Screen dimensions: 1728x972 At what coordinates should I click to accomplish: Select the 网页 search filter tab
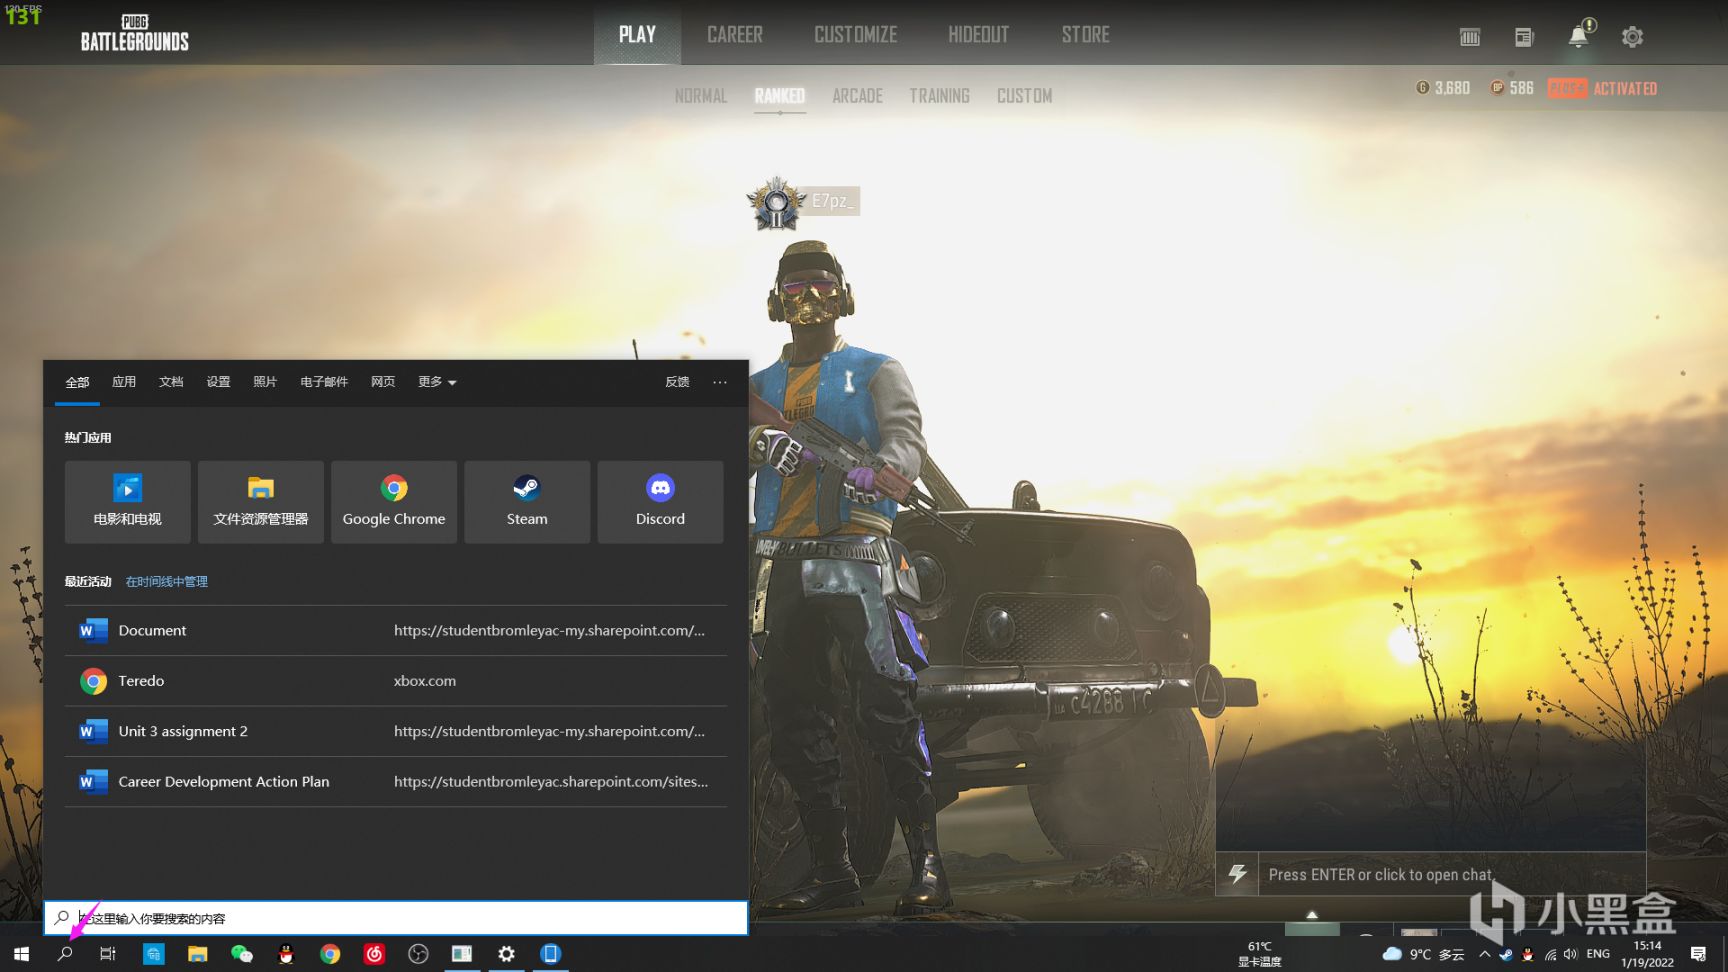pyautogui.click(x=383, y=382)
